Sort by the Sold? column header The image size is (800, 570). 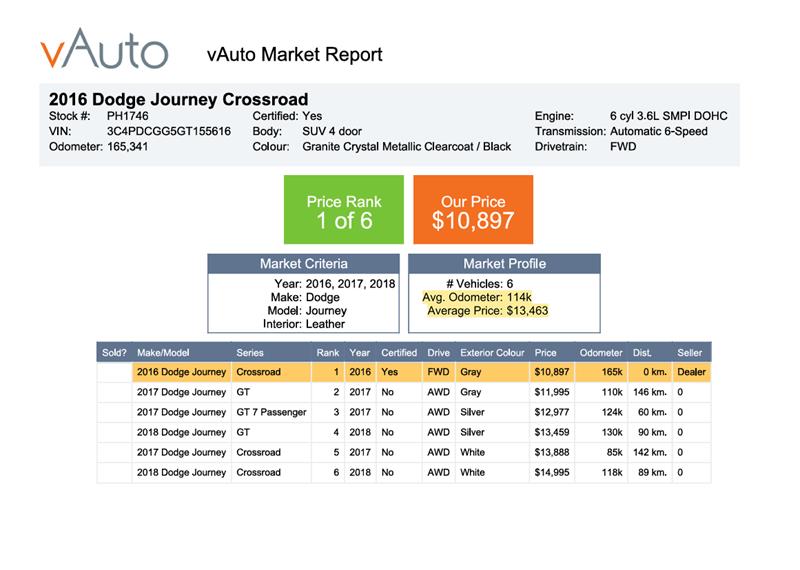click(x=114, y=353)
